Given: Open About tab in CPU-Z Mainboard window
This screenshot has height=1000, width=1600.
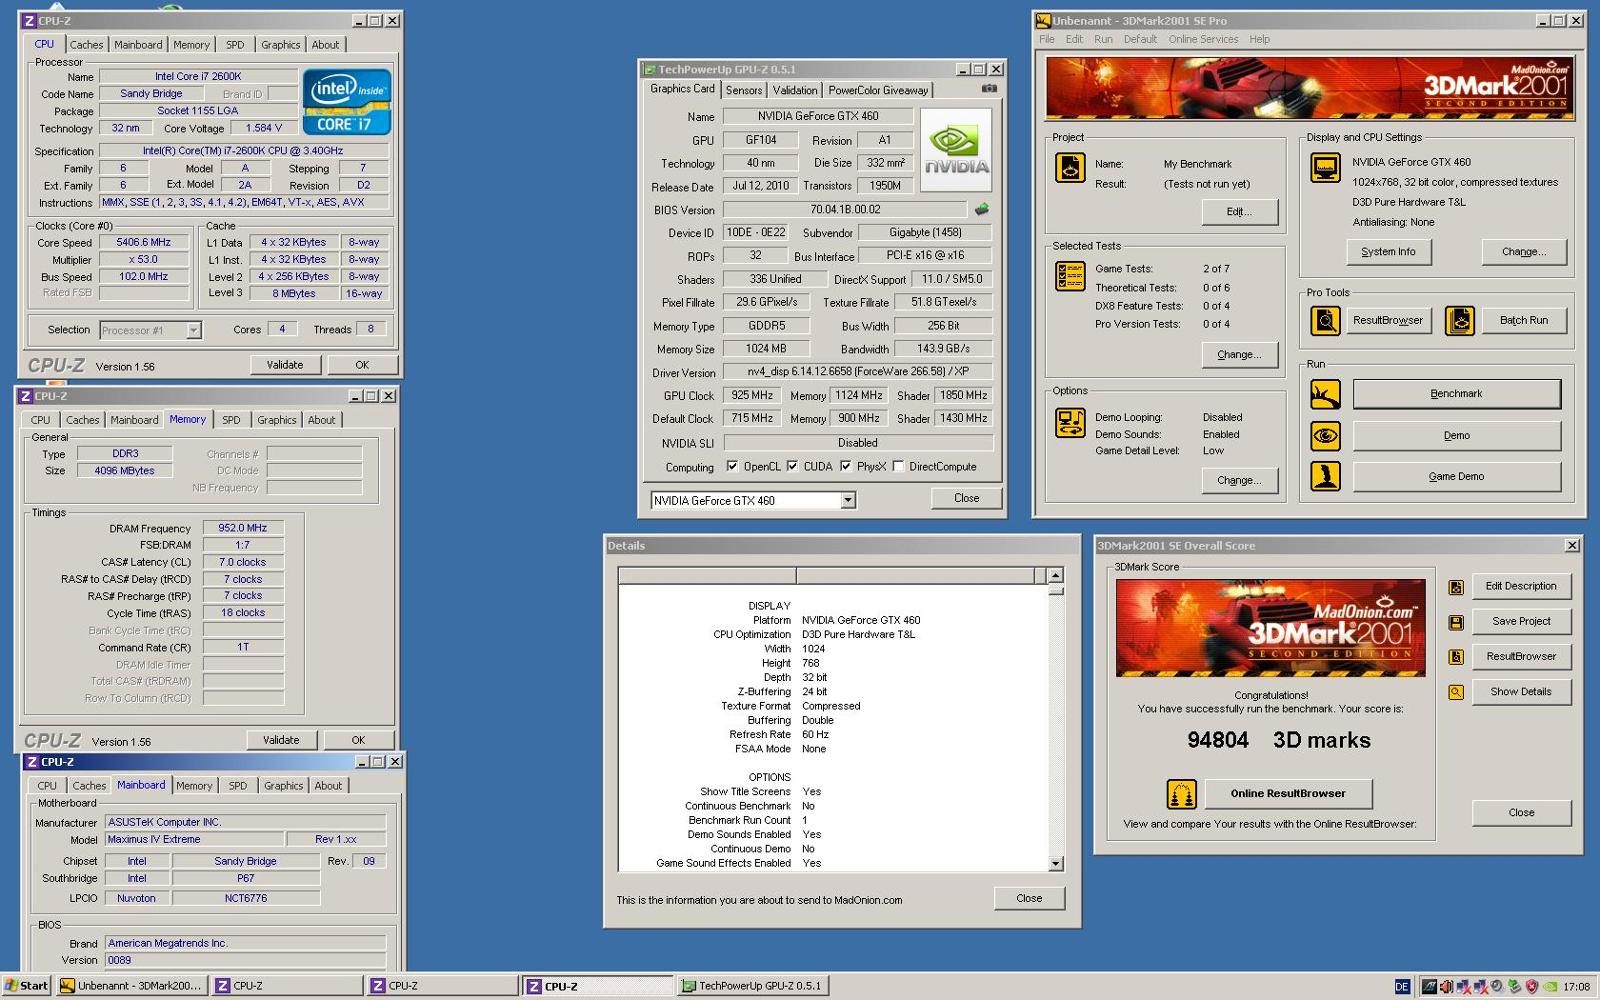Looking at the screenshot, I should click(328, 786).
